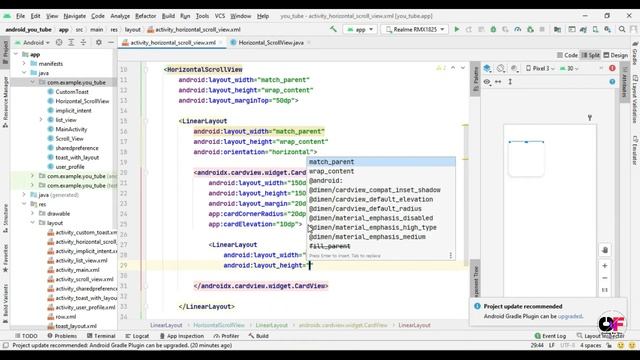This screenshot has height=360, width=640.
Task: Click the Make Project hammer icon
Action: tap(333, 29)
